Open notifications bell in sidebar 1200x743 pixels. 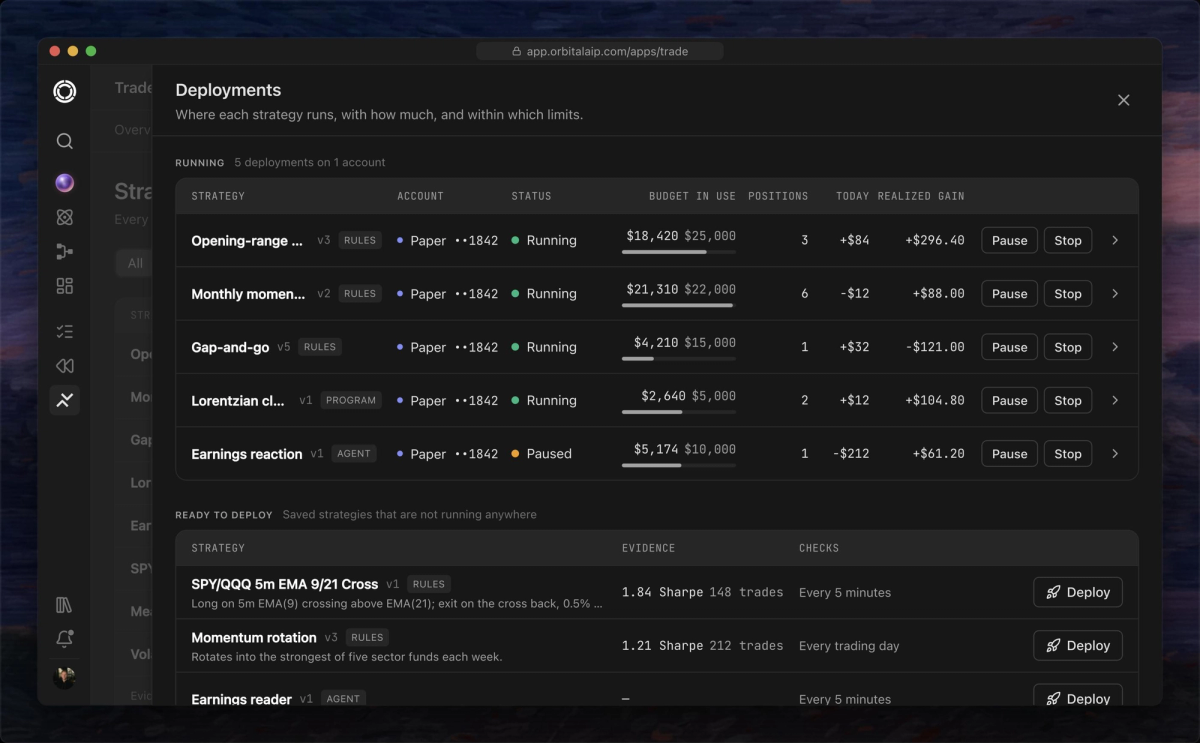65,639
